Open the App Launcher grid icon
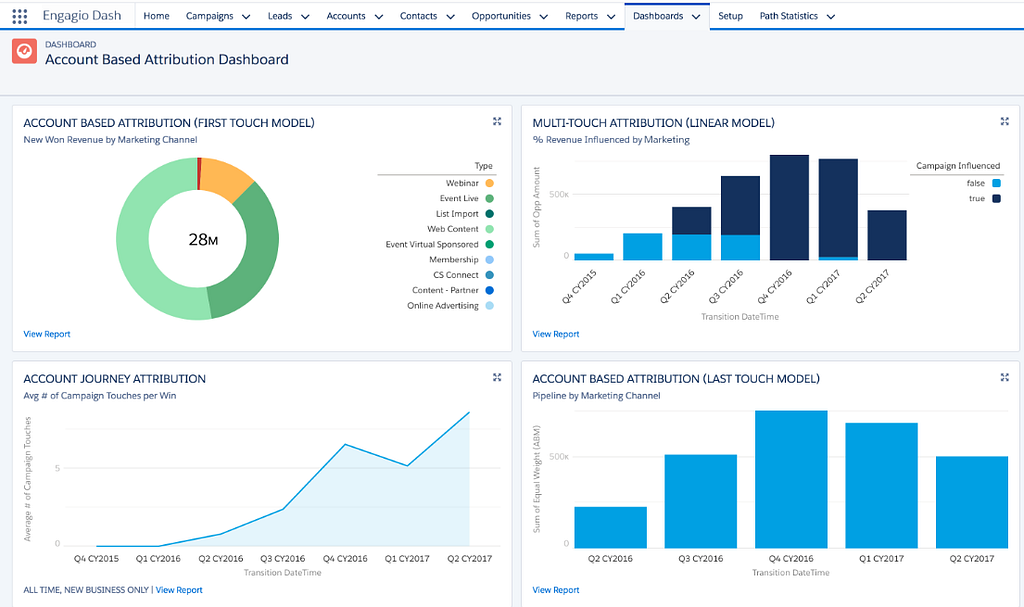 20,16
